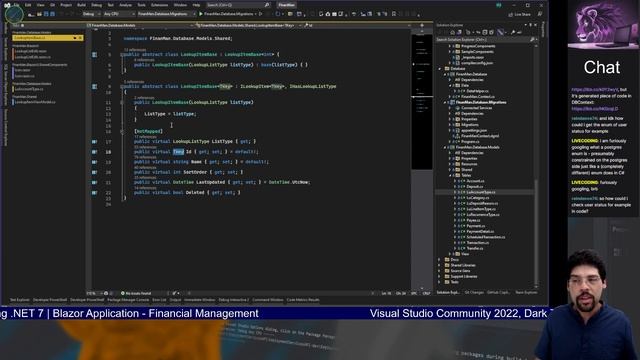640x360 pixels.
Task: Select LuCategory.cs in Solution Explorer
Action: [477, 198]
